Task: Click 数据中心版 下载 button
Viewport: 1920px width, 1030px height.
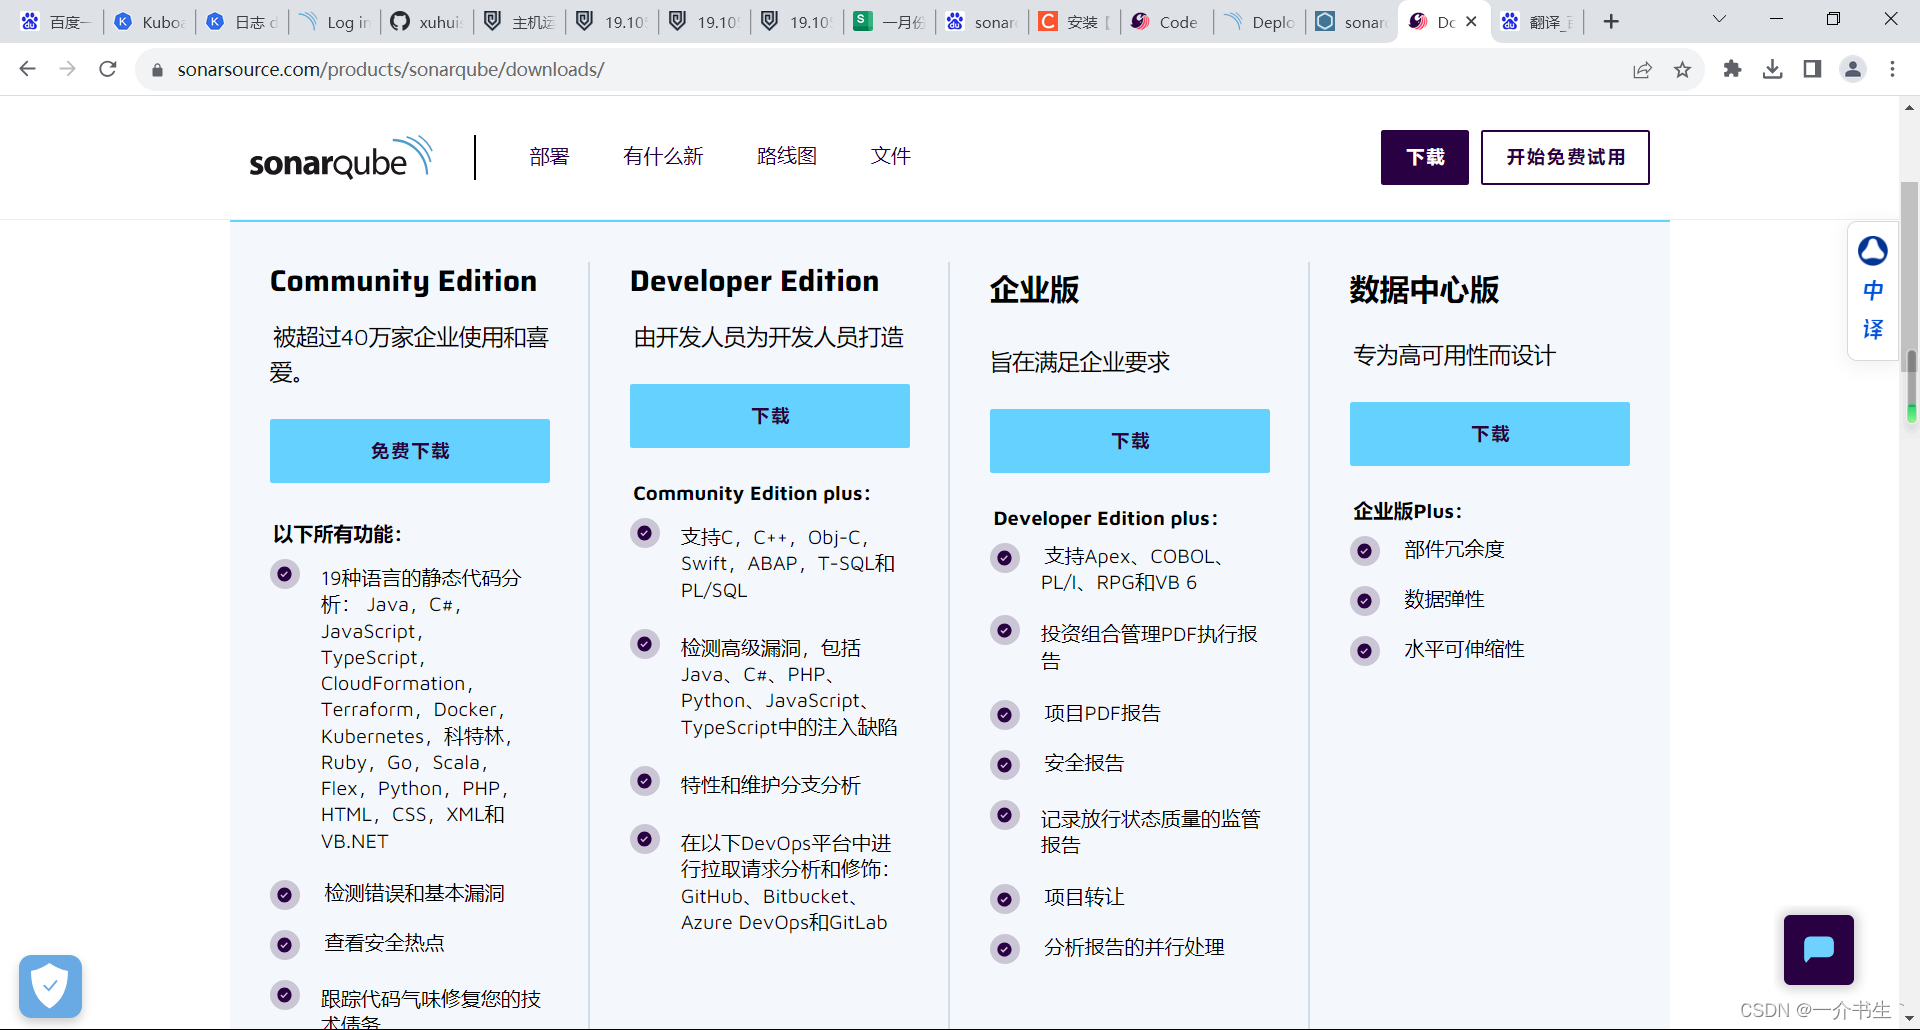Action: point(1490,434)
